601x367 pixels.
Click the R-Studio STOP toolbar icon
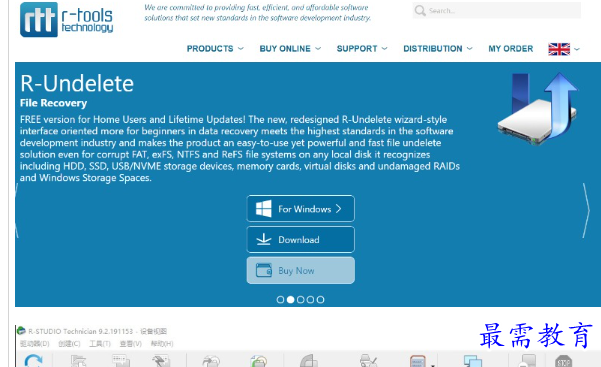[563, 361]
